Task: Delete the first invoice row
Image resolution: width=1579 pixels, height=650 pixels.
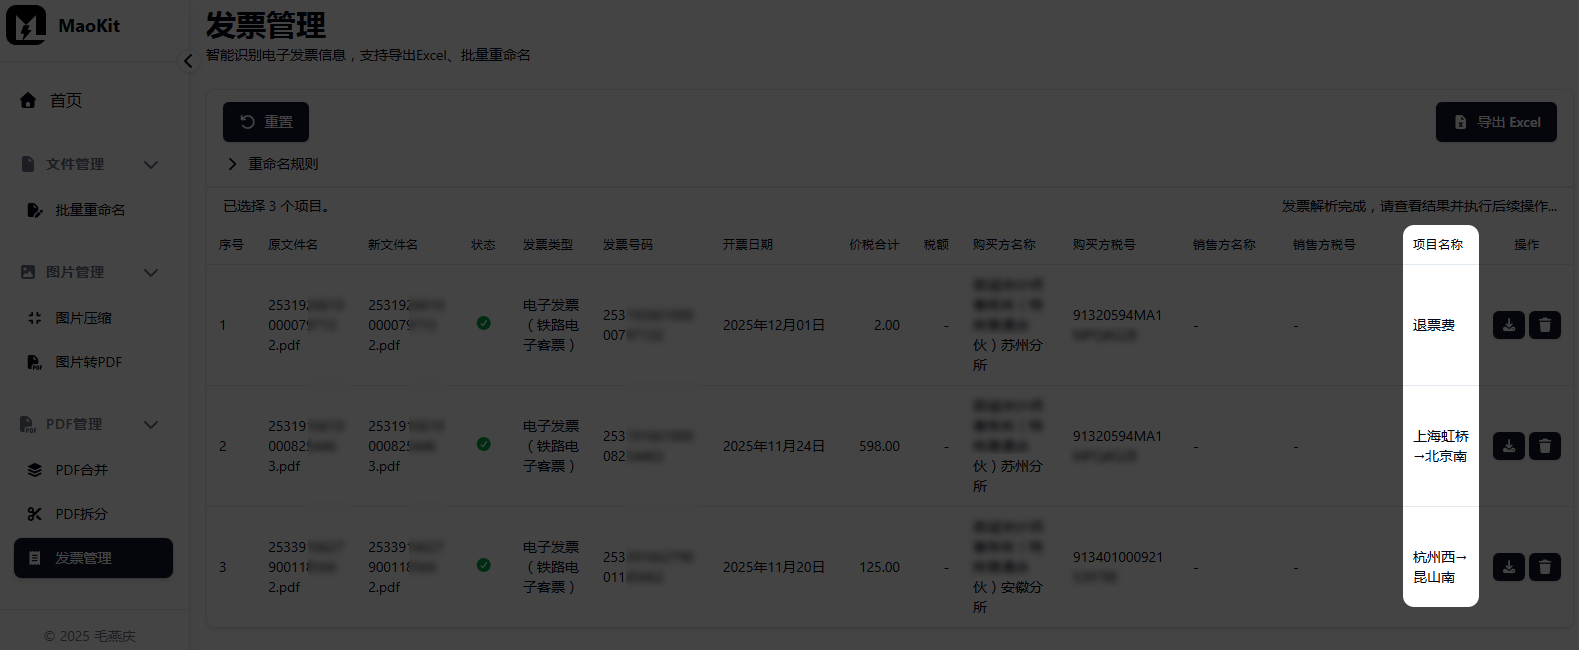Action: [1544, 325]
